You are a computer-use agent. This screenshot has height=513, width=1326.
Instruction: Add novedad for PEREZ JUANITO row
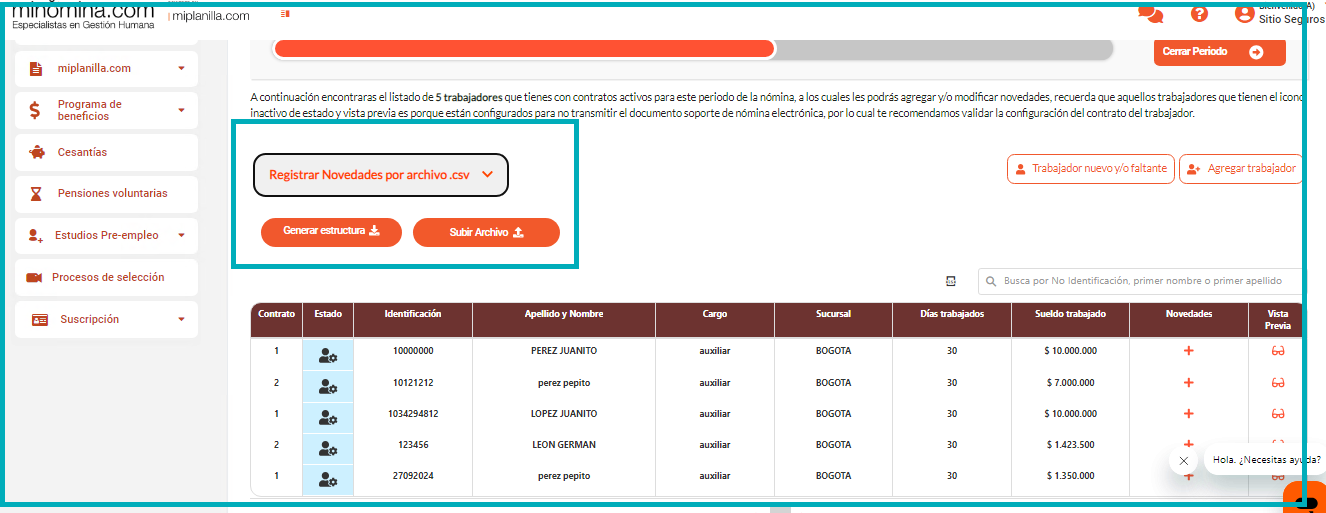coord(1188,352)
